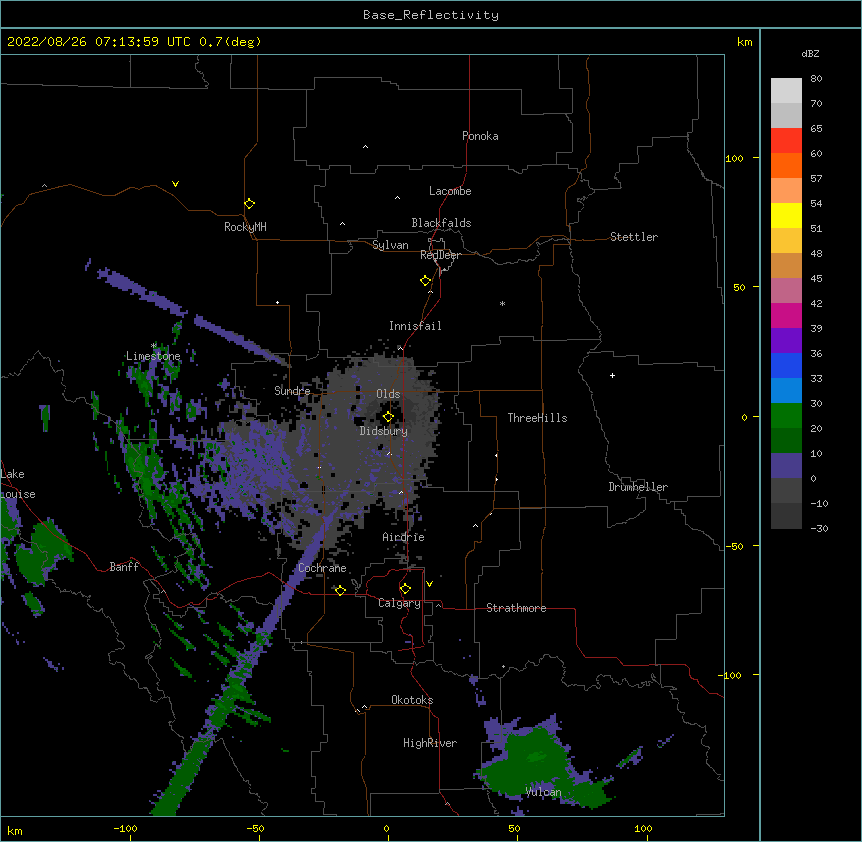Image resolution: width=862 pixels, height=842 pixels.
Task: Click the white plus marker north of Drumheller
Action: coord(612,375)
